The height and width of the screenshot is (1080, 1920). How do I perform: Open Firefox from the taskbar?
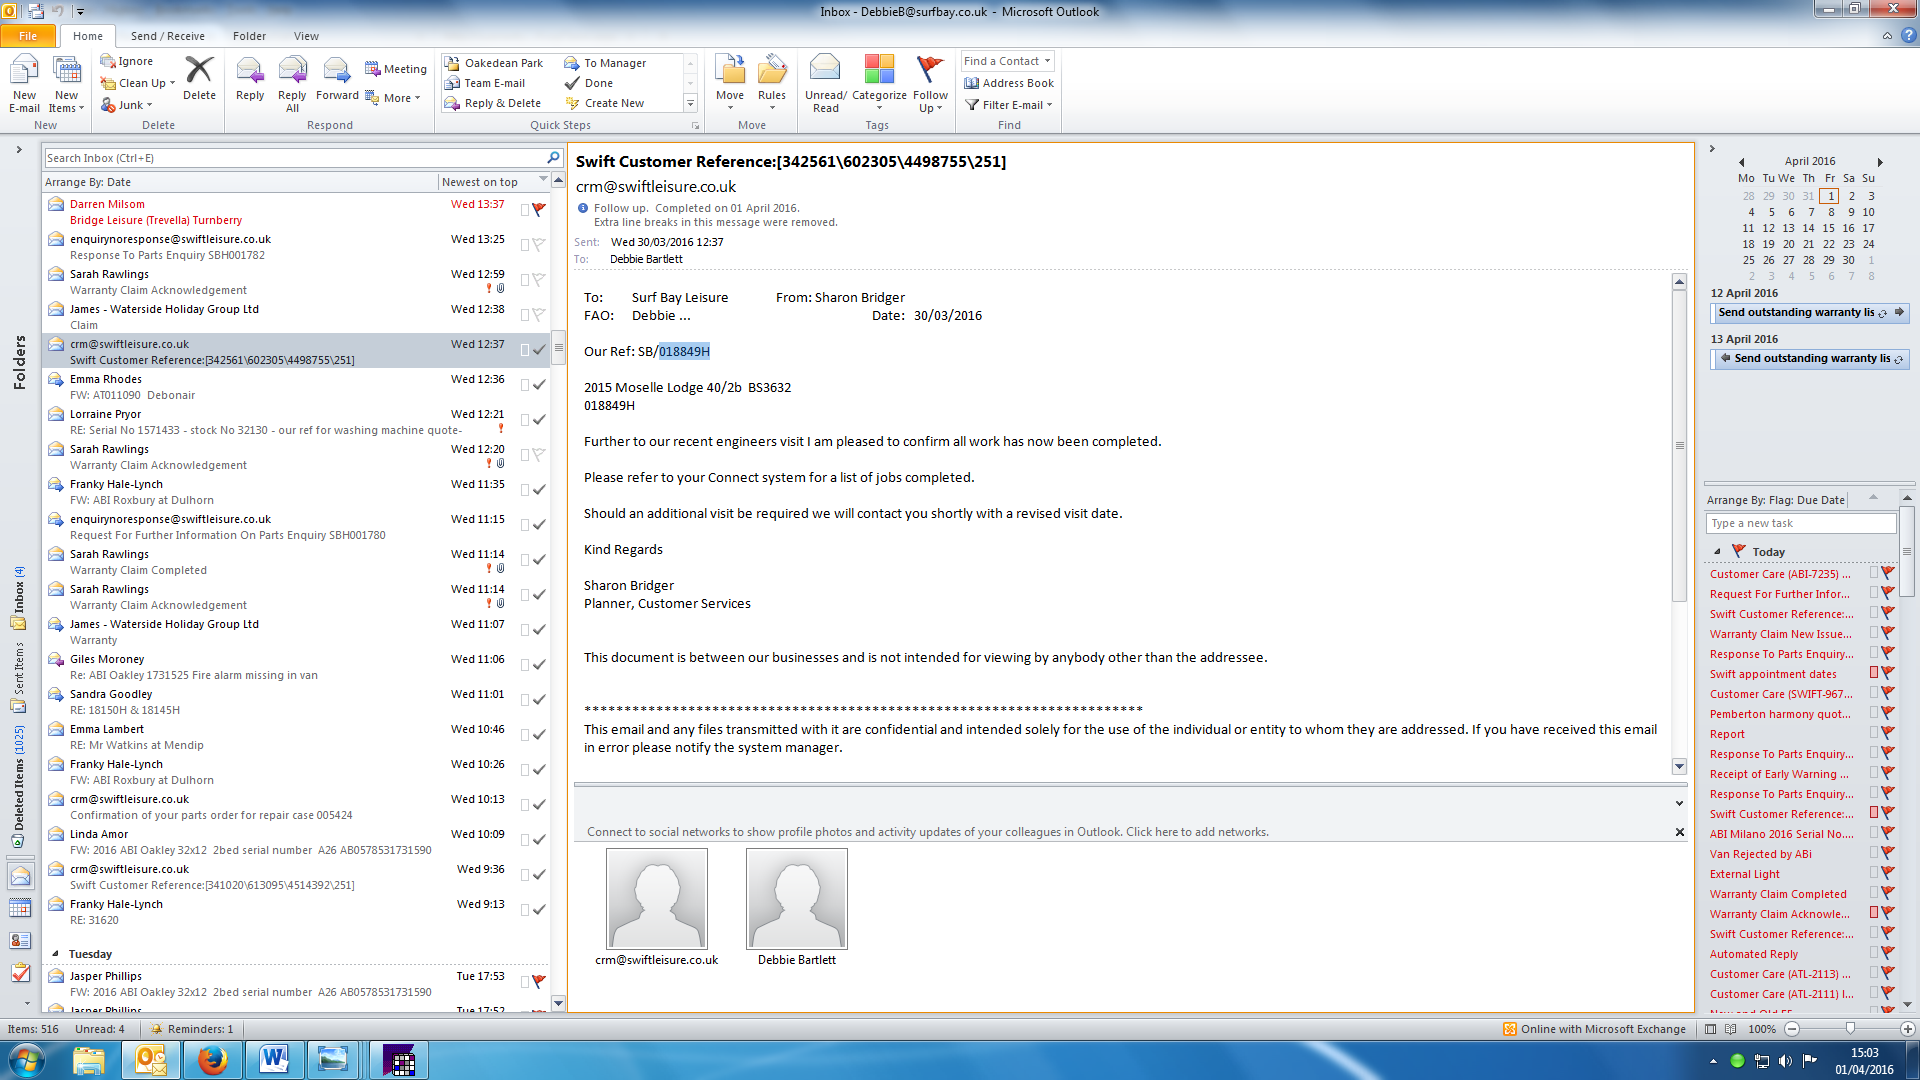tap(212, 1059)
